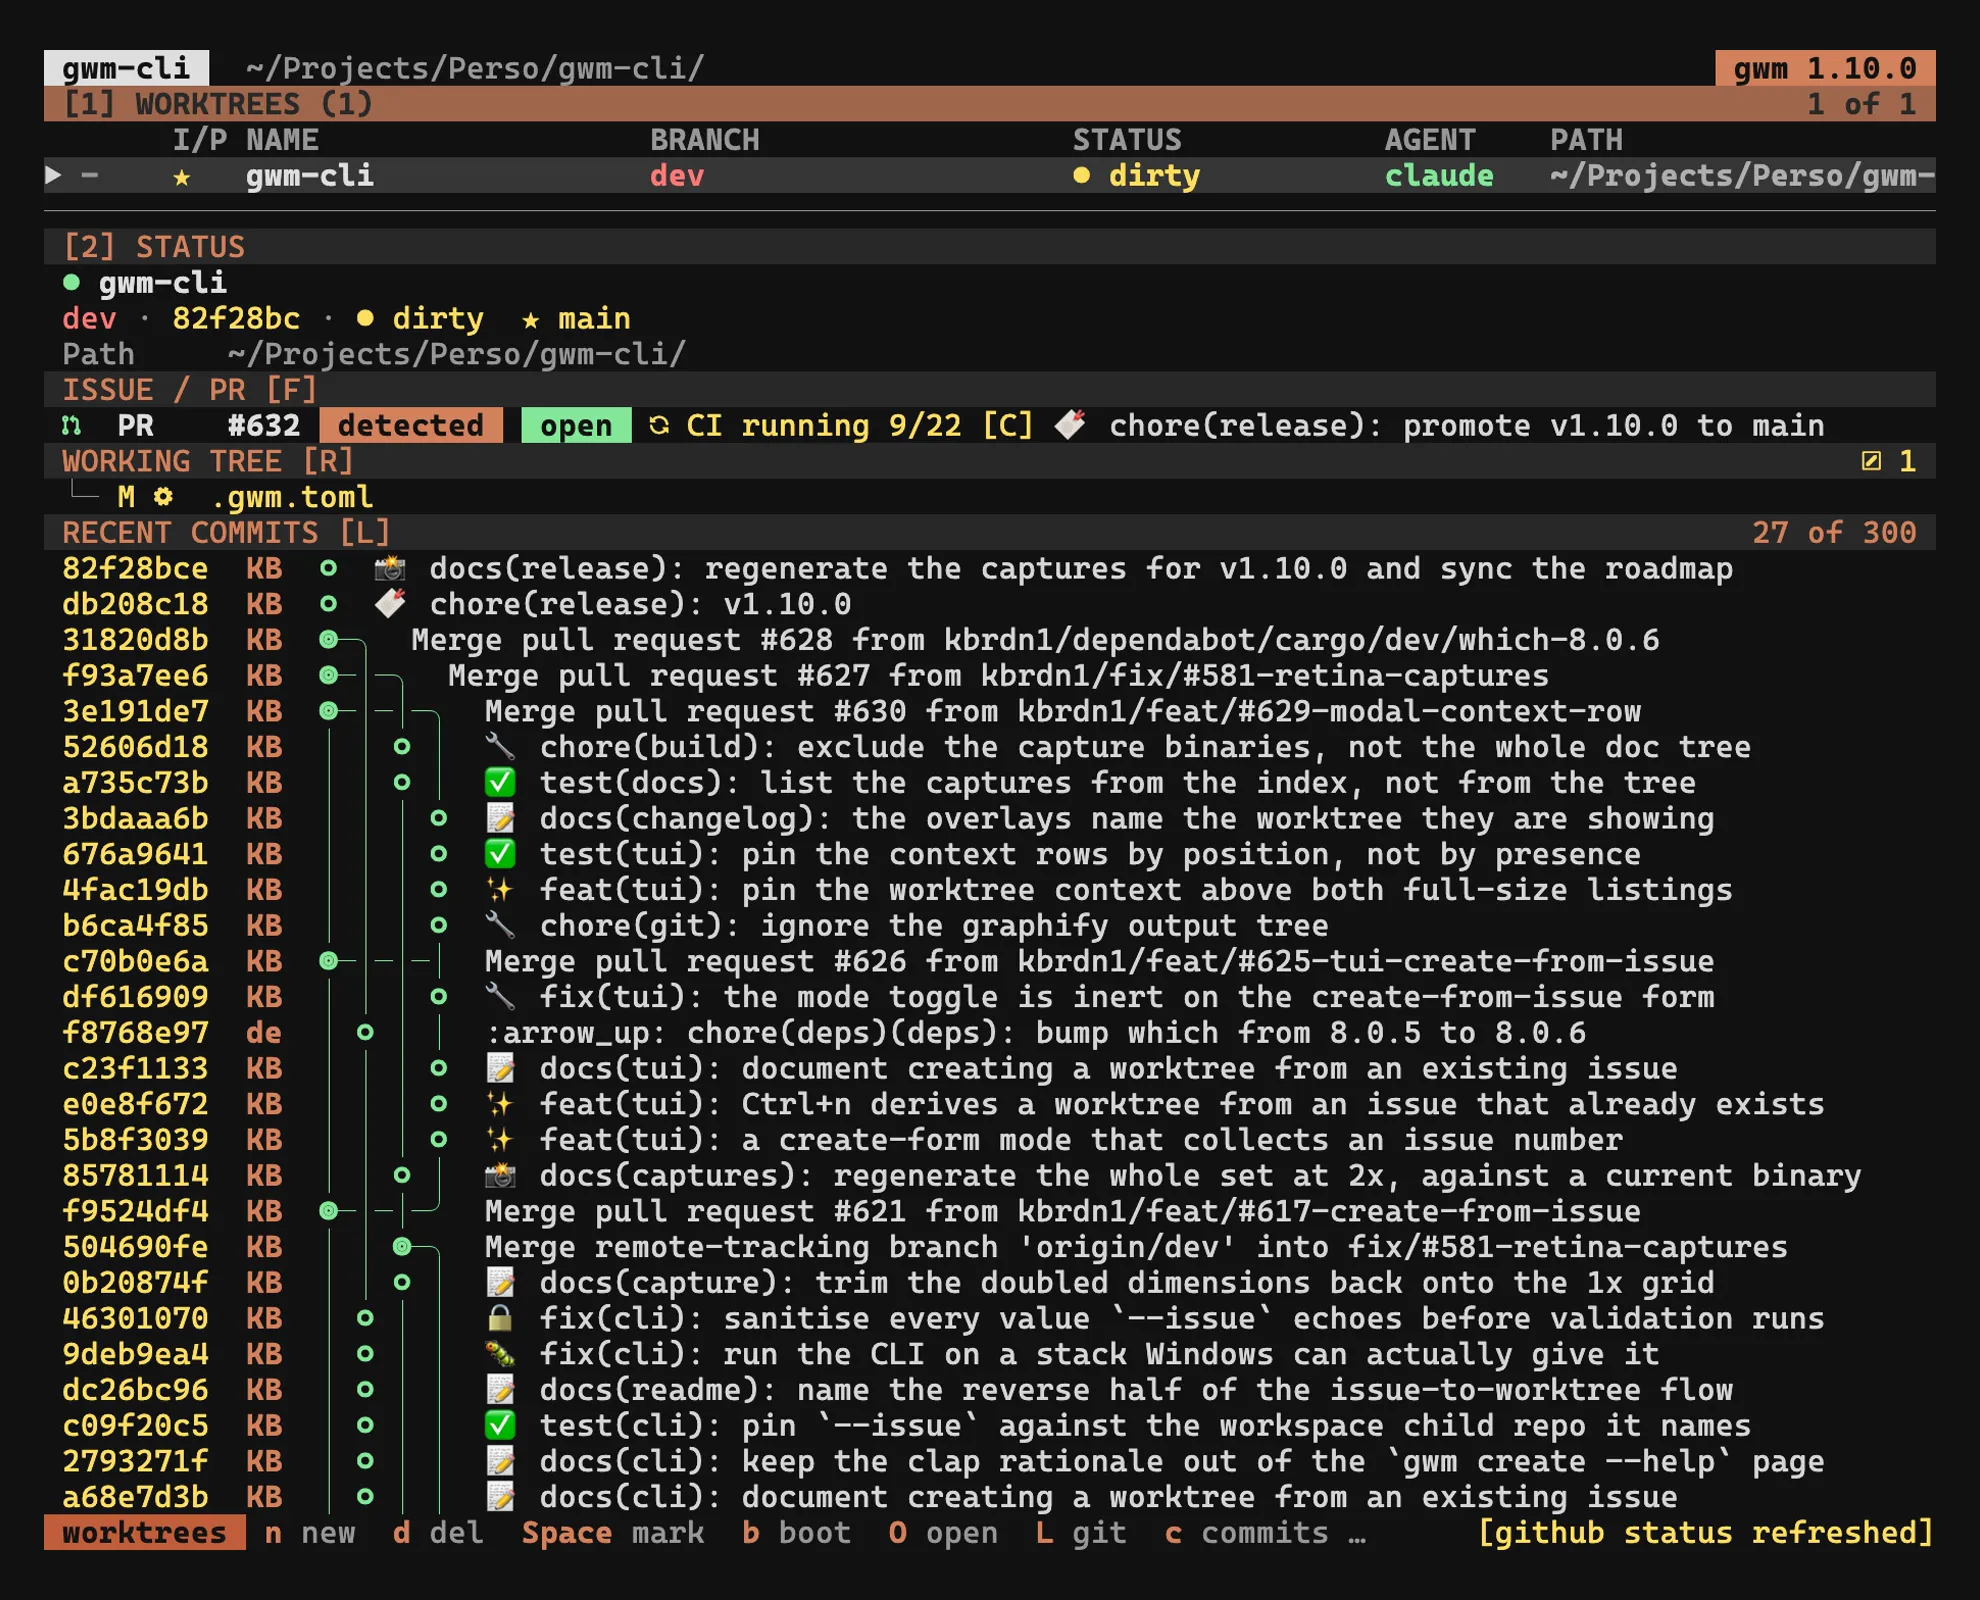Screen dimensions: 1980x1600
Task: Click commit hash f8768e97
Action: (x=135, y=1033)
